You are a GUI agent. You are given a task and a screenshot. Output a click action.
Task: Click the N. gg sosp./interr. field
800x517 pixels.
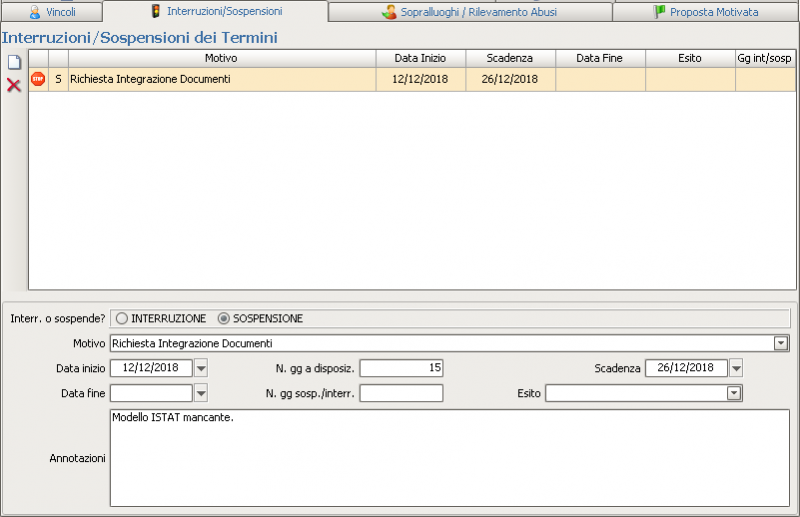(401, 393)
